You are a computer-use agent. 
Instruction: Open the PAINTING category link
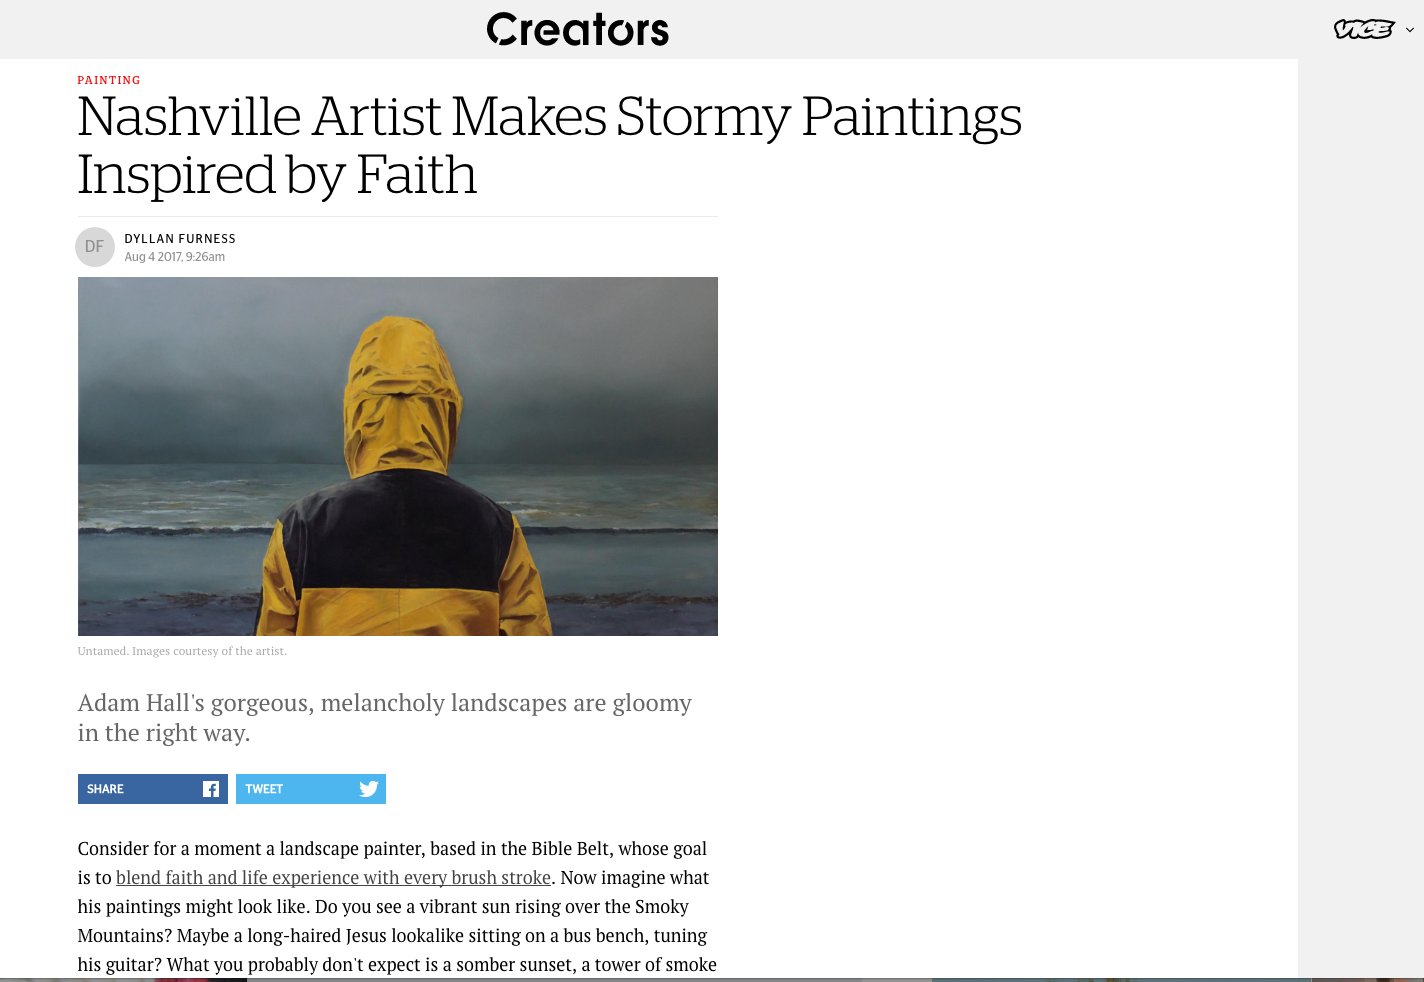(109, 80)
